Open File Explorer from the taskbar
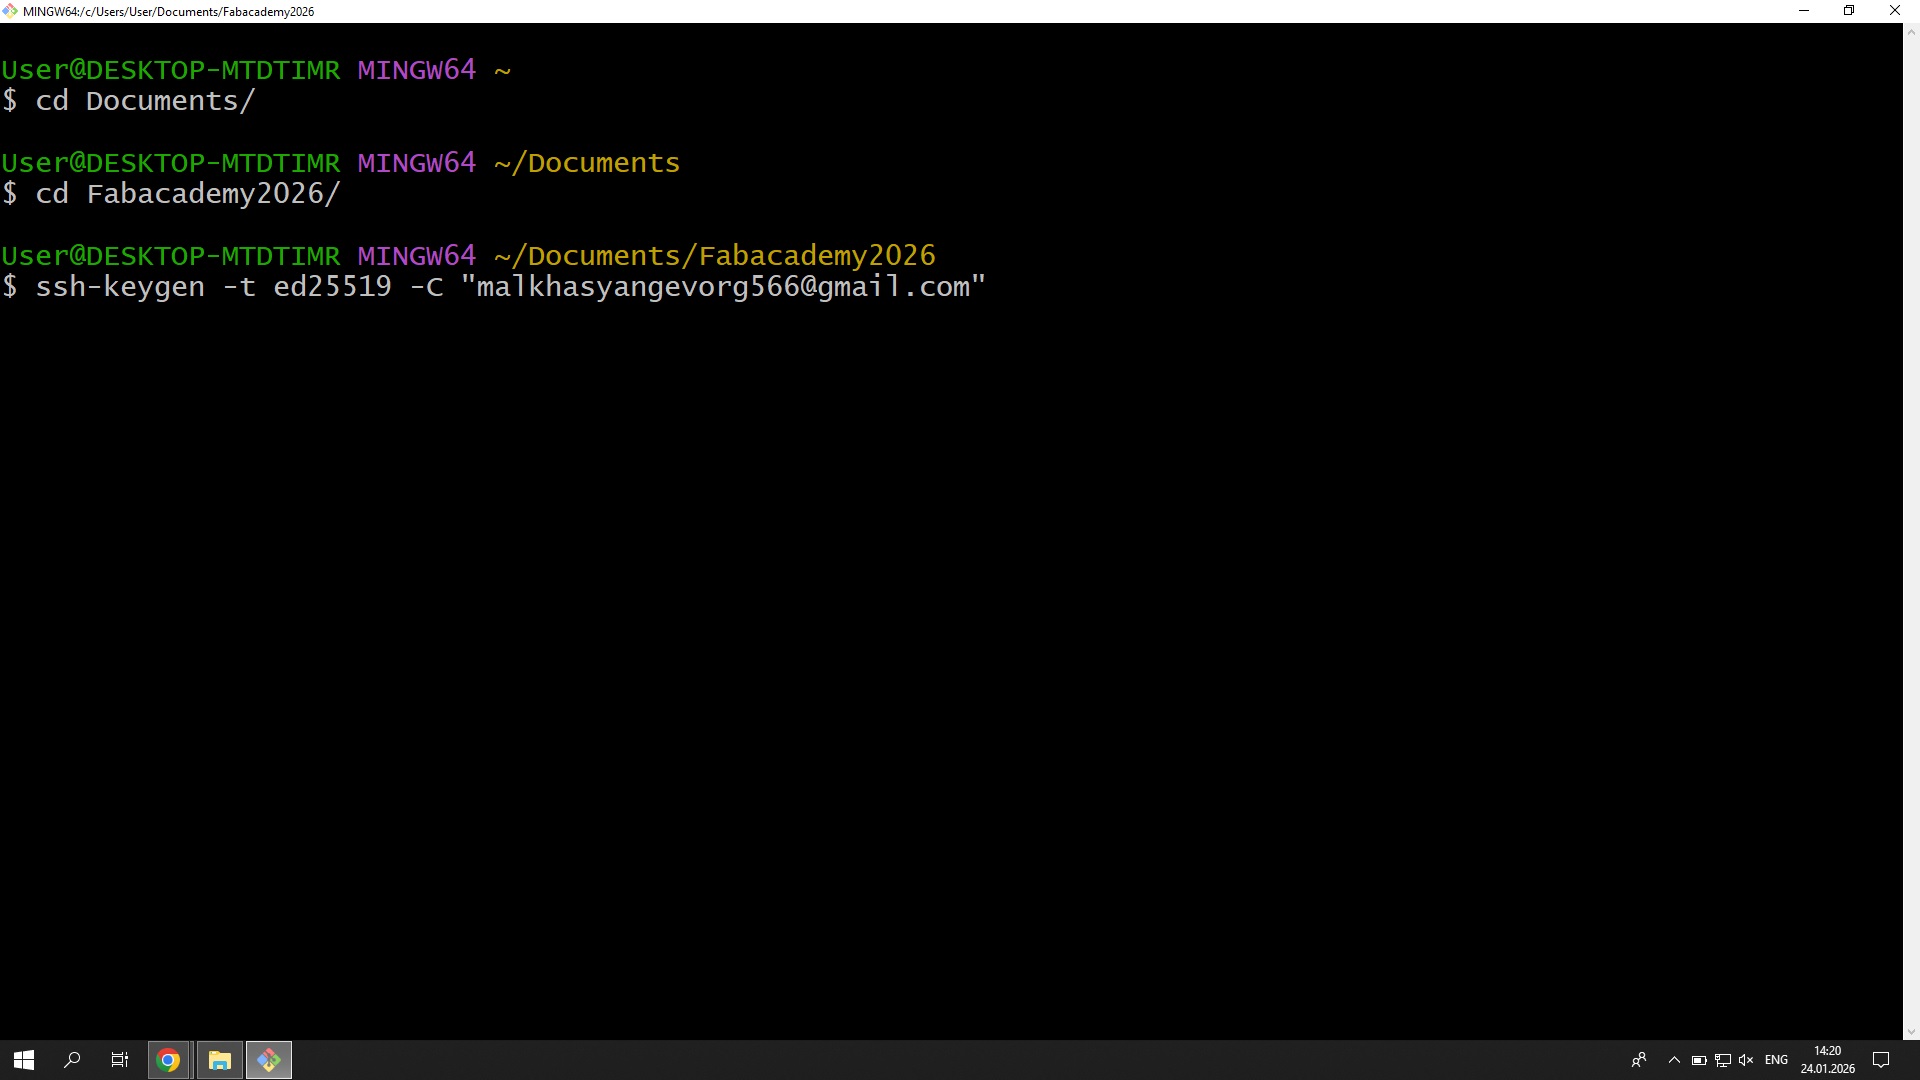 tap(220, 1060)
